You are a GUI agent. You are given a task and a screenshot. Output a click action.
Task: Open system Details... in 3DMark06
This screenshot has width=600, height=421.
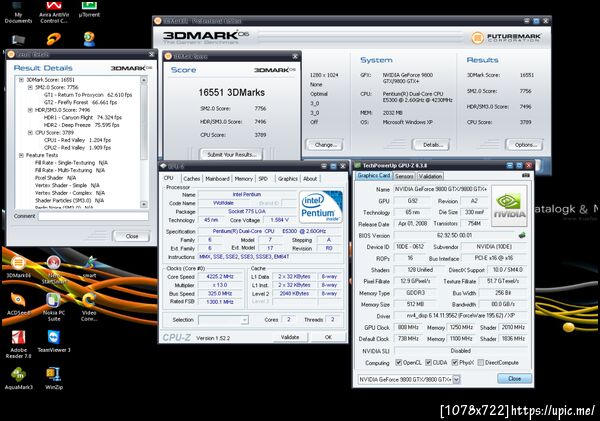pyautogui.click(x=431, y=145)
